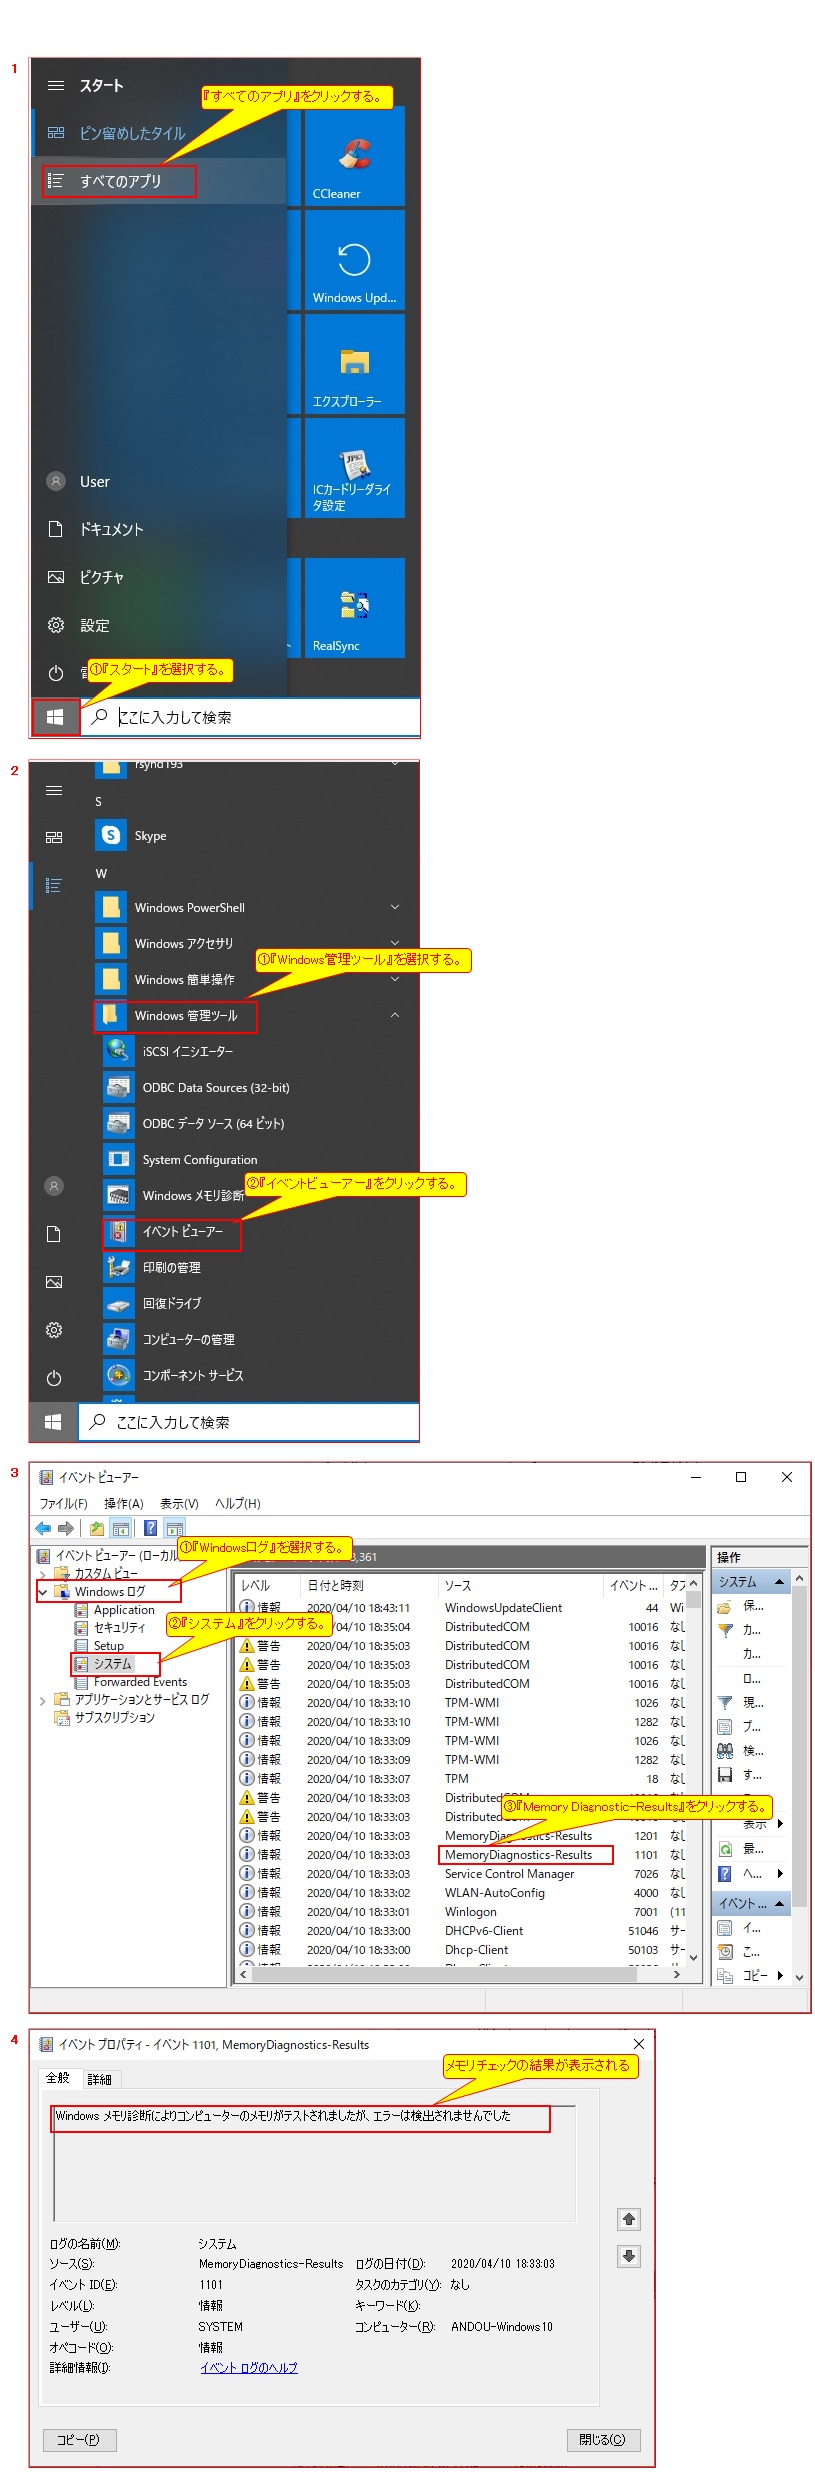
Task: Expand the Windows 簡単操作 folder chevron
Action: coord(395,979)
